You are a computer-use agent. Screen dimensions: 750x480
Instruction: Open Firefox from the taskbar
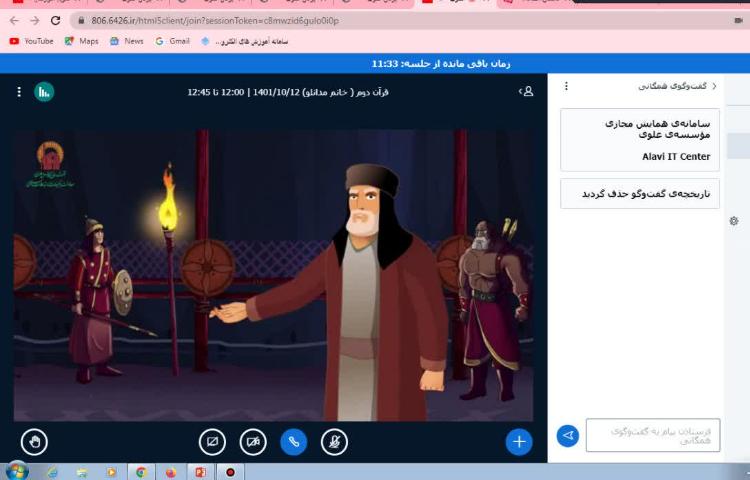[171, 472]
